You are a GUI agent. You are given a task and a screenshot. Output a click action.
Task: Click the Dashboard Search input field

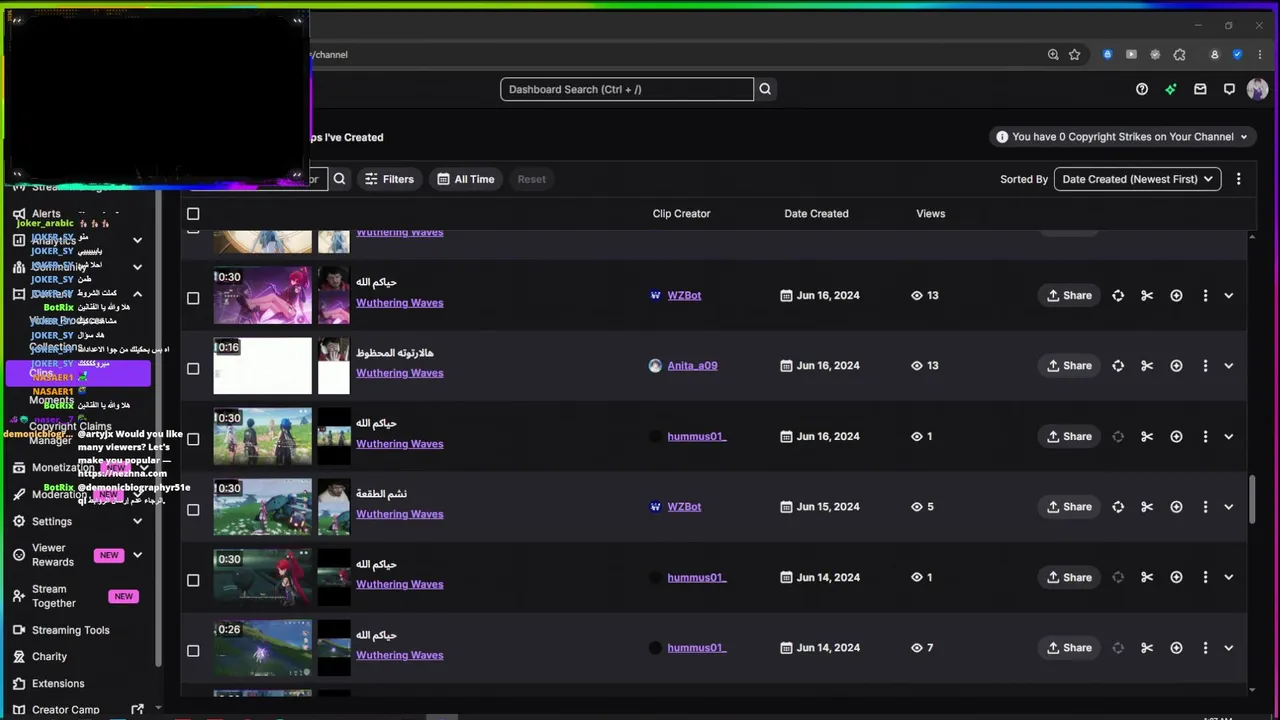point(627,89)
